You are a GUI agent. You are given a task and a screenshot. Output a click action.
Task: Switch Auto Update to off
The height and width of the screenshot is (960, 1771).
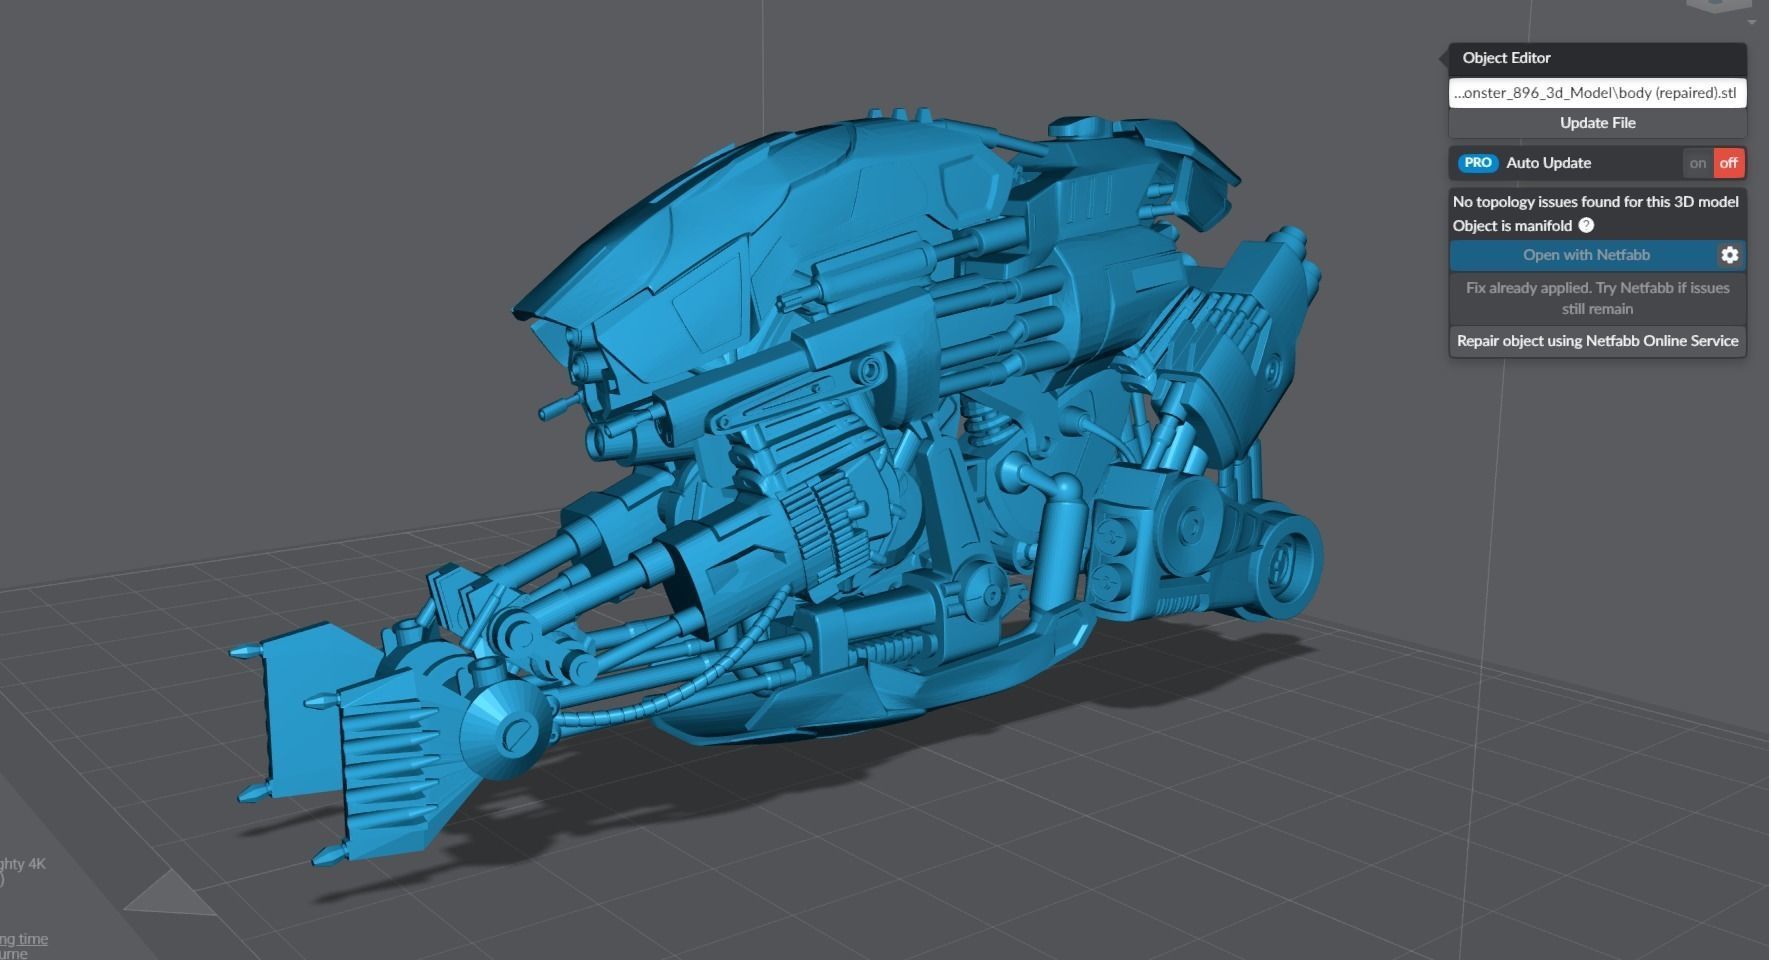click(x=1728, y=163)
